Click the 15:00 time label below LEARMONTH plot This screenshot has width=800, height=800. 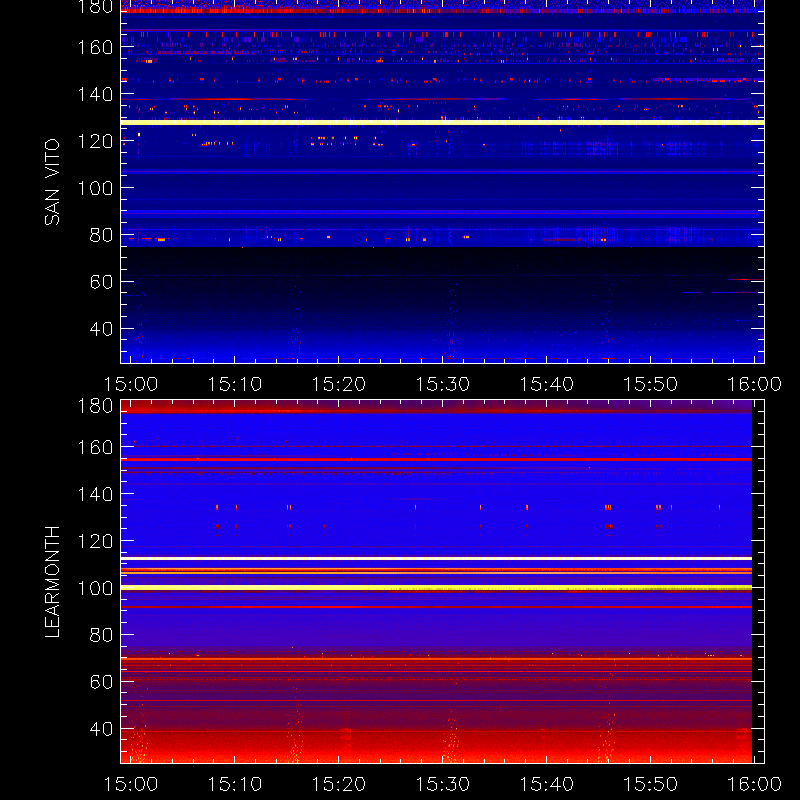[x=131, y=784]
